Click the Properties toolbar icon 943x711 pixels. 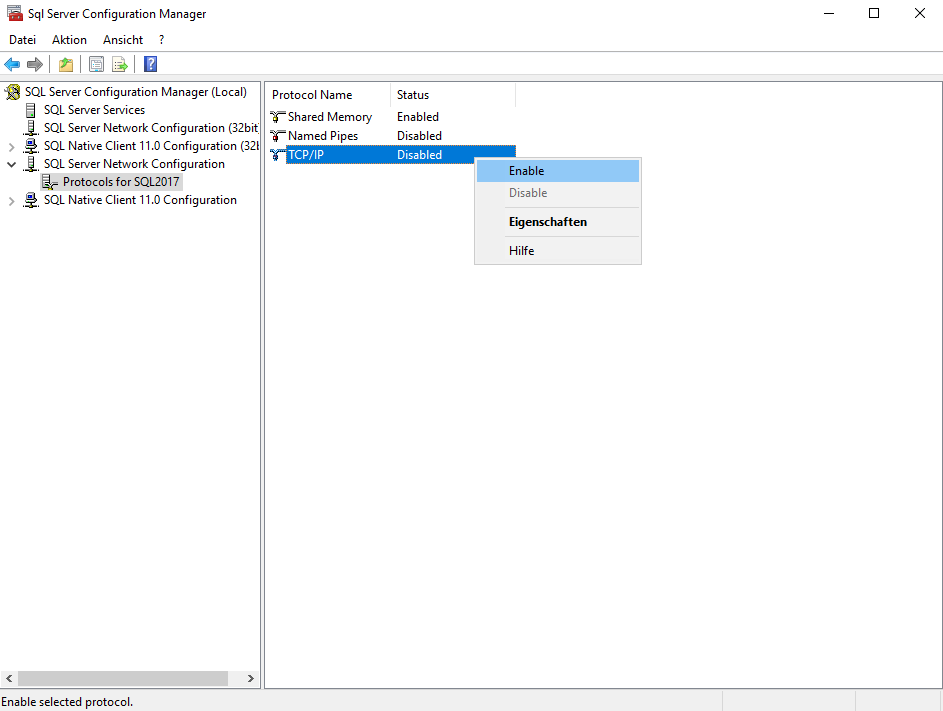coord(96,64)
